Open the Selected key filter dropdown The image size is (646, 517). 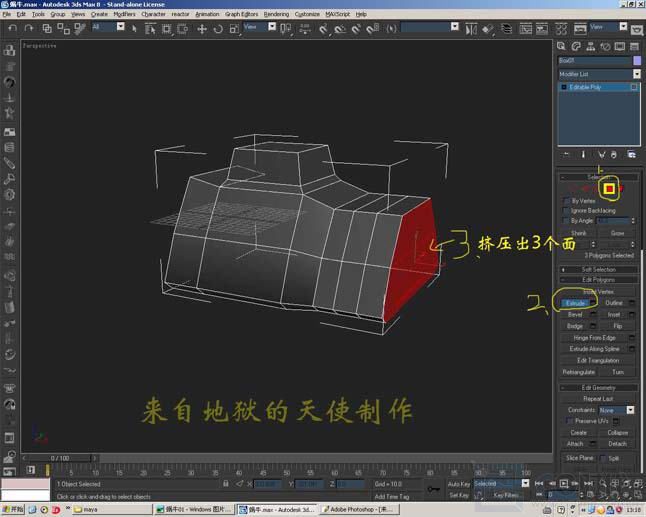pos(501,483)
